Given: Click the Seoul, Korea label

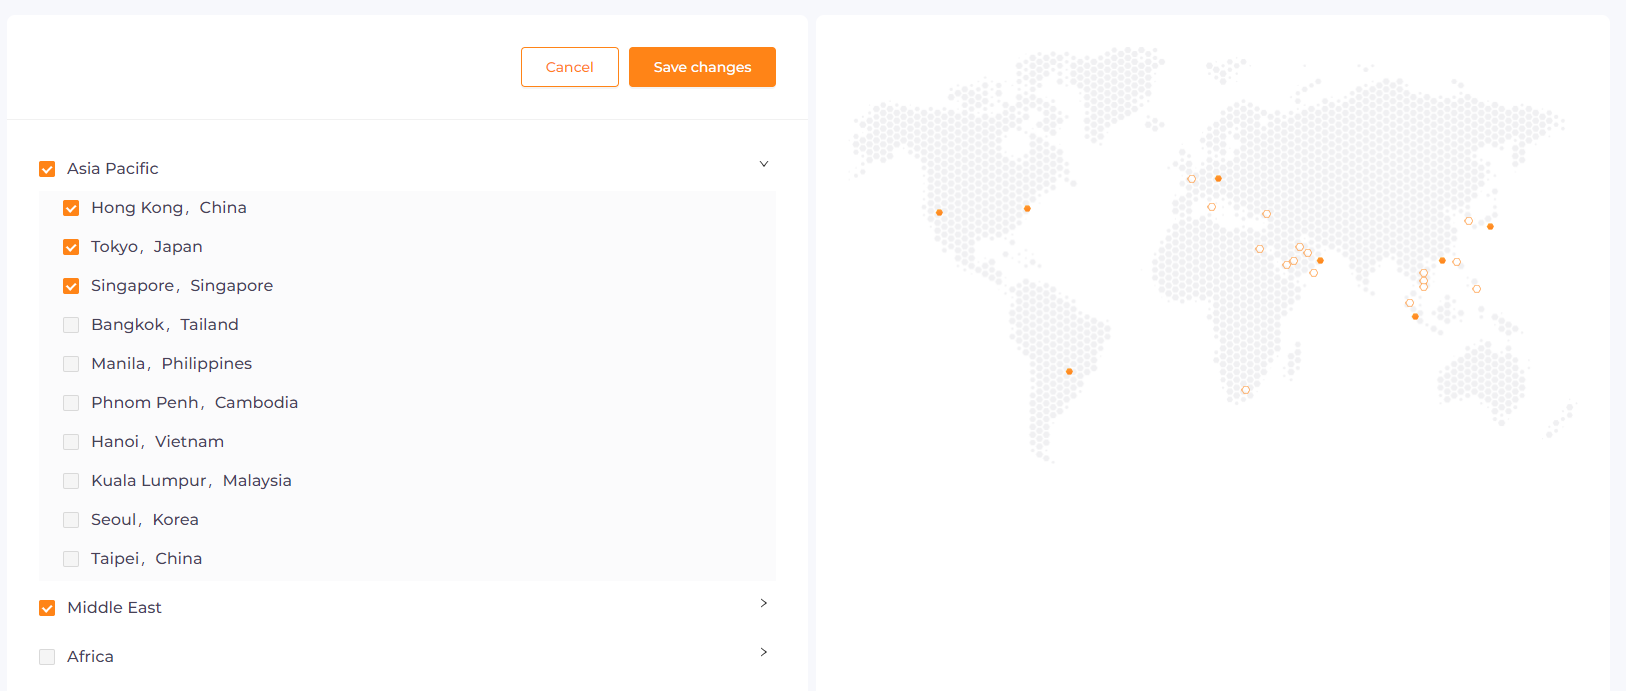Looking at the screenshot, I should [145, 519].
